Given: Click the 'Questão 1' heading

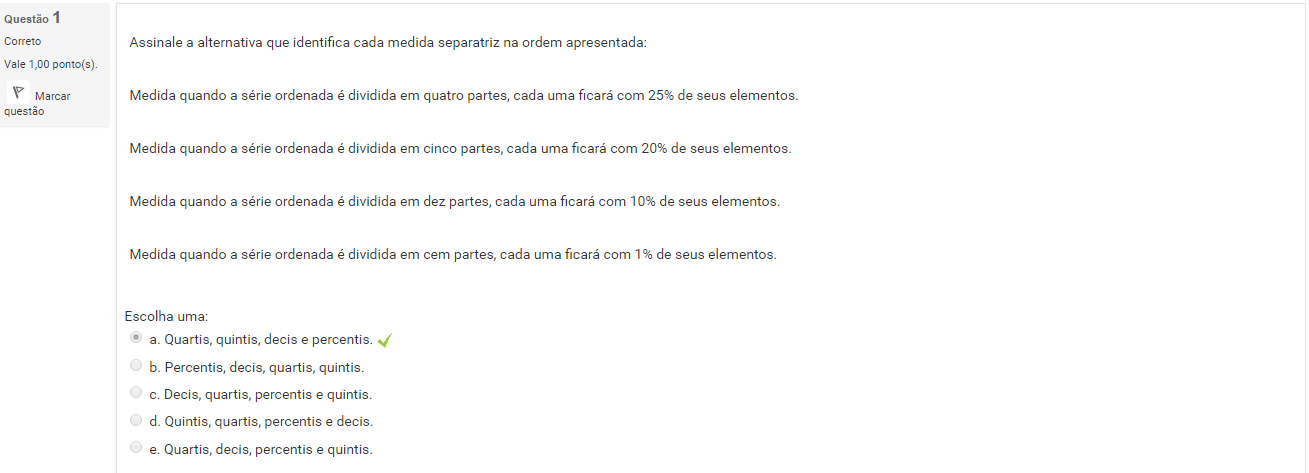Looking at the screenshot, I should pos(32,18).
